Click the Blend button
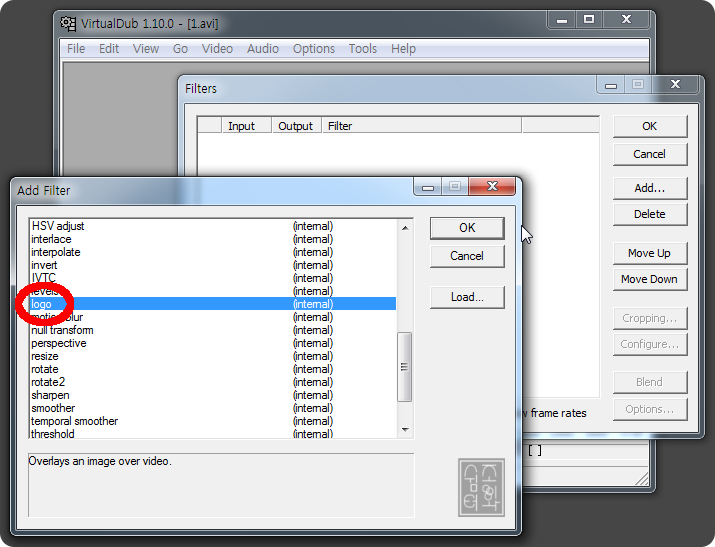Screen dimensions: 715x547 pyautogui.click(x=650, y=382)
